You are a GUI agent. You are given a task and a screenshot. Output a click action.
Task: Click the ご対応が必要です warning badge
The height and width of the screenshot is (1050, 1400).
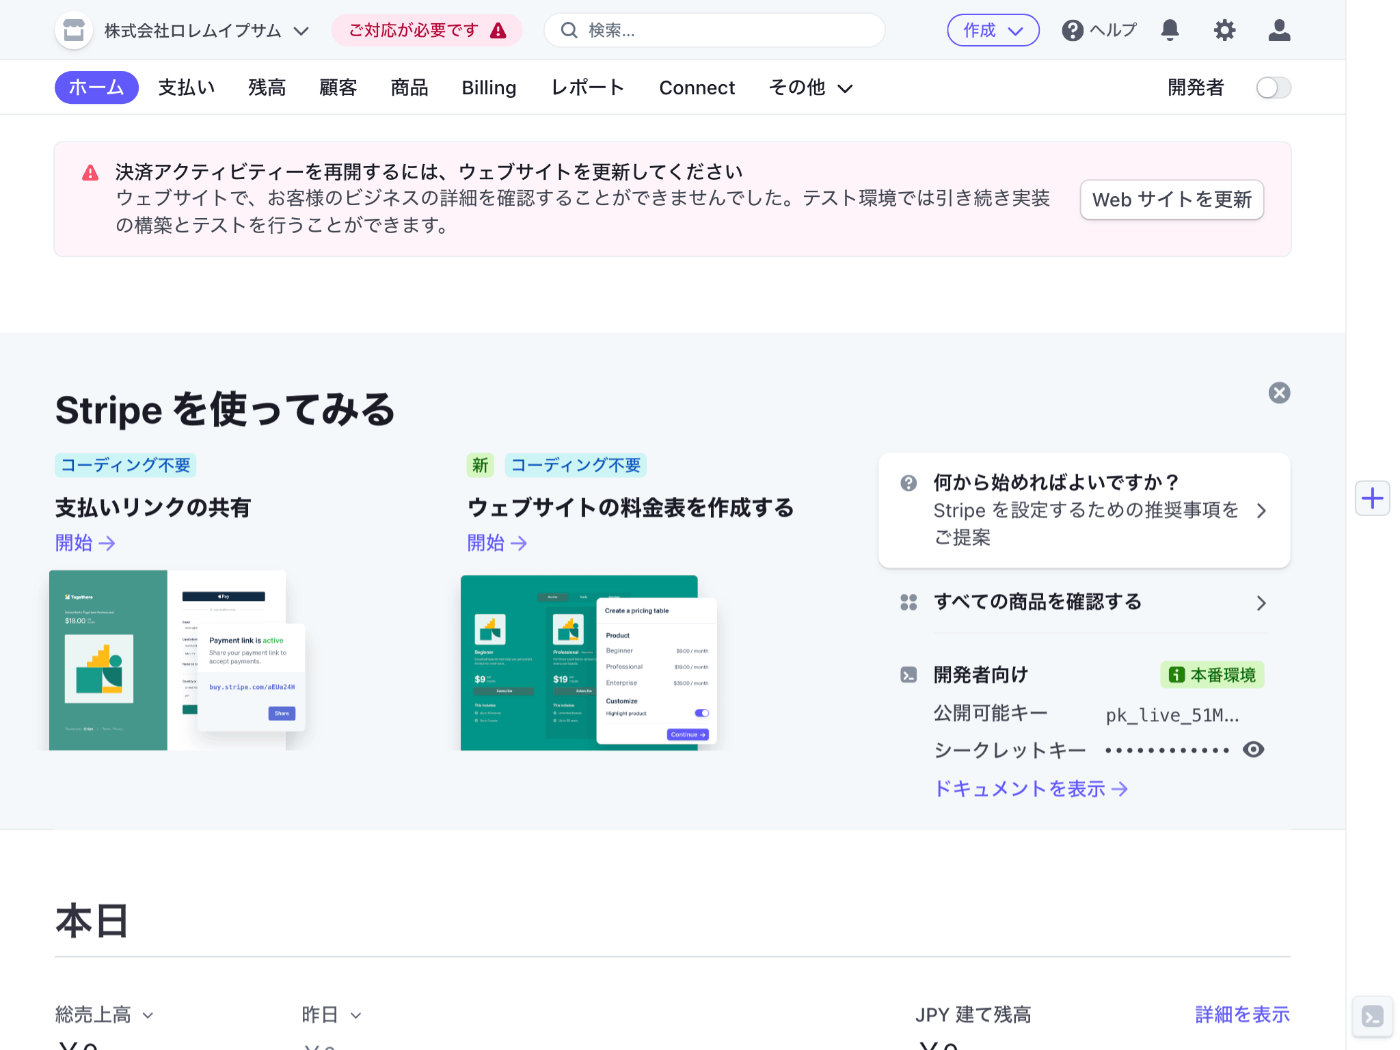pyautogui.click(x=427, y=31)
